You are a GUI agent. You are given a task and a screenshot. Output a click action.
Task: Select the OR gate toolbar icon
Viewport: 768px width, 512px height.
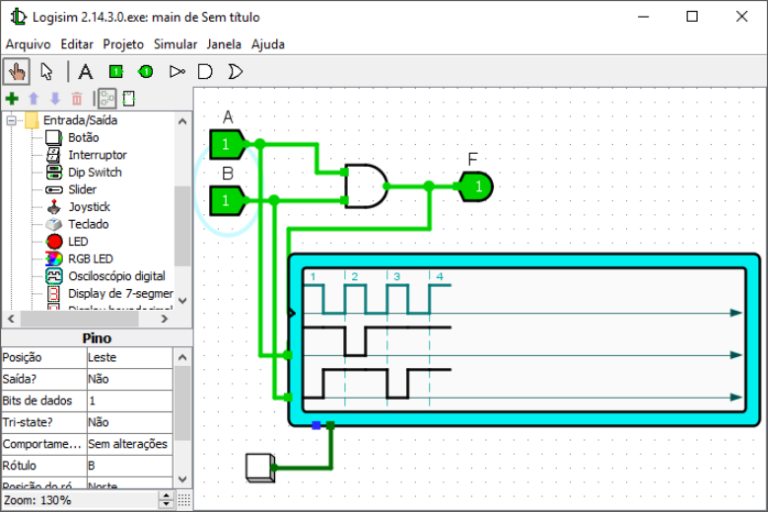[x=235, y=71]
